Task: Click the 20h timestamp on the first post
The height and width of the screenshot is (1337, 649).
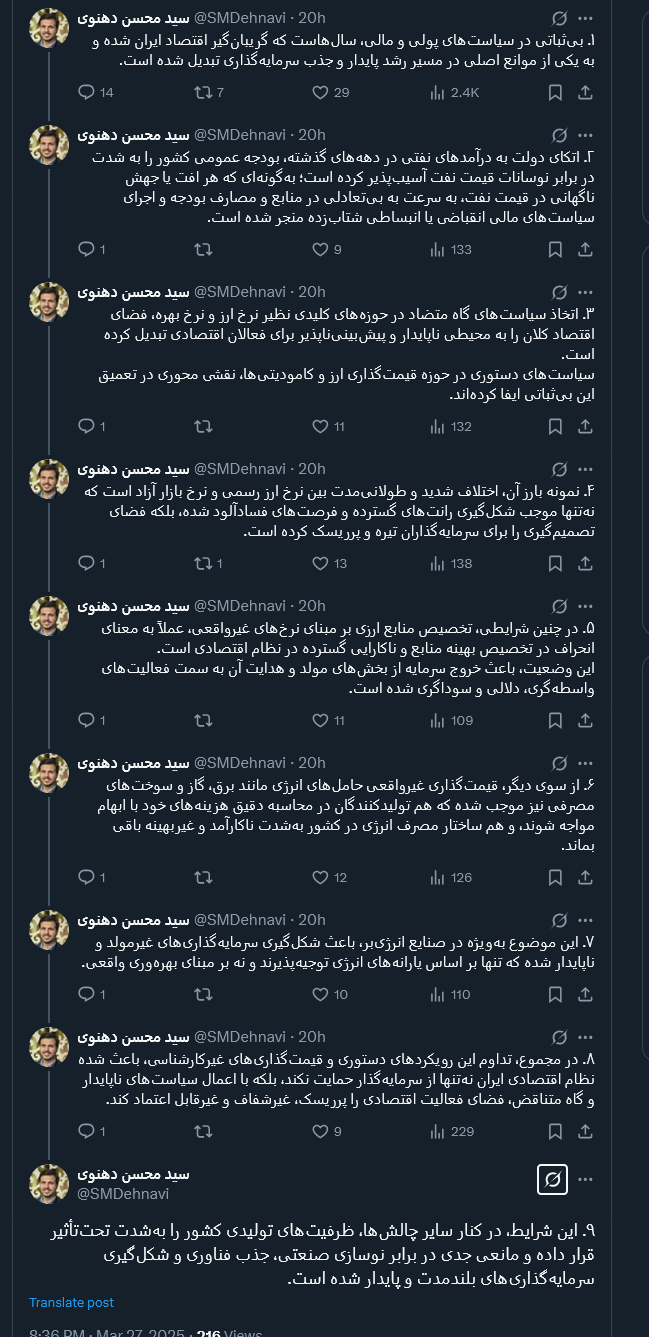Action: [312, 19]
